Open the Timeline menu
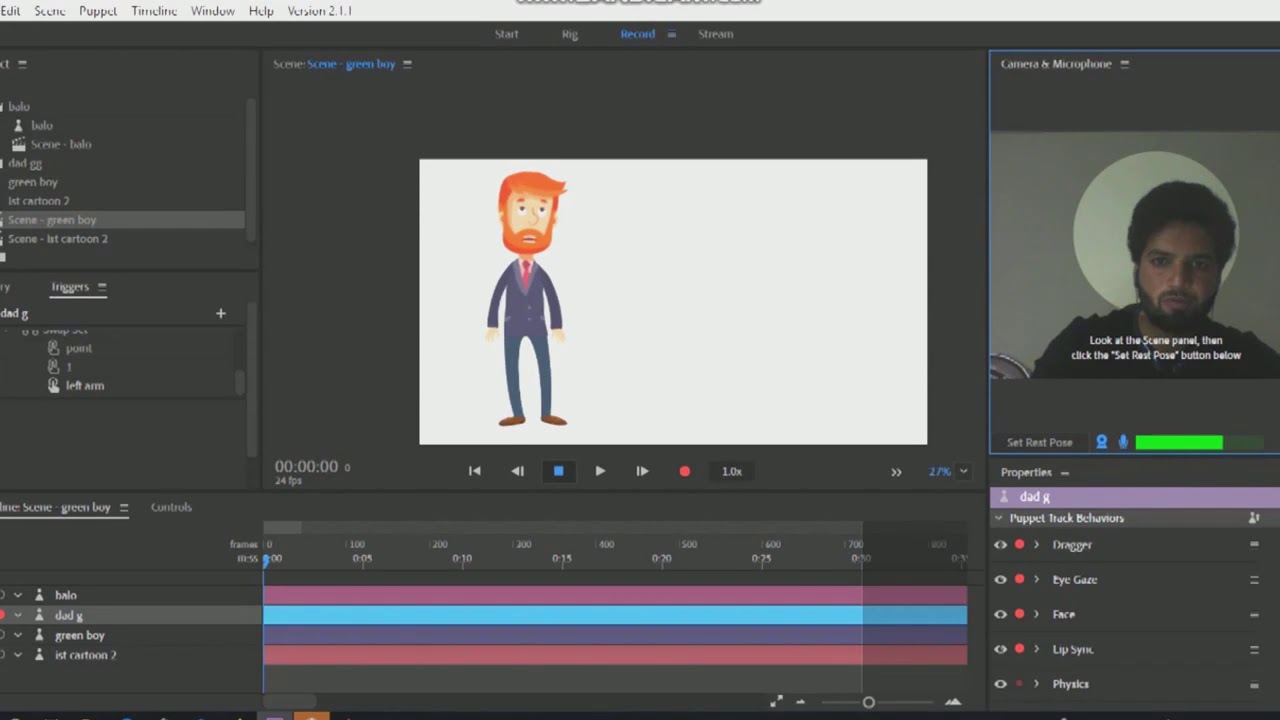1280x720 pixels. click(x=154, y=11)
